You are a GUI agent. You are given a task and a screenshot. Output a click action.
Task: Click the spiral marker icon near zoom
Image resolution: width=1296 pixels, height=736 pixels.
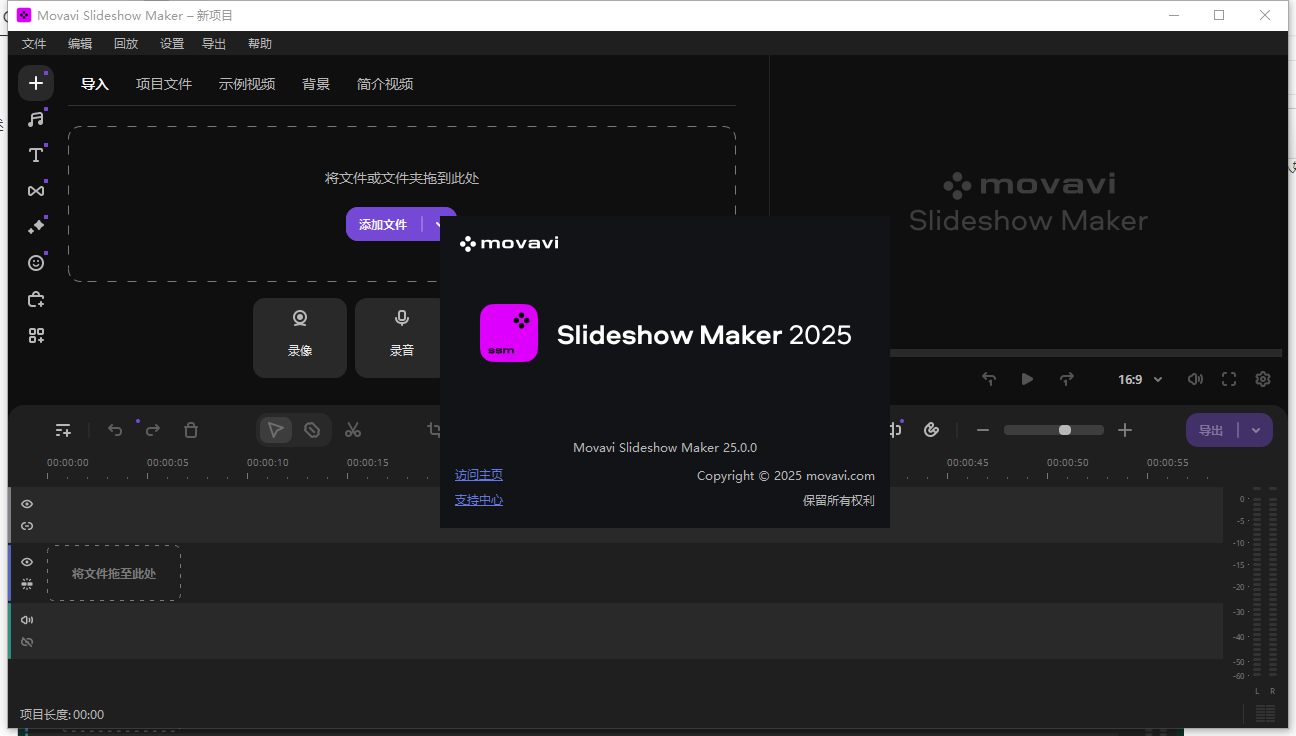[931, 430]
